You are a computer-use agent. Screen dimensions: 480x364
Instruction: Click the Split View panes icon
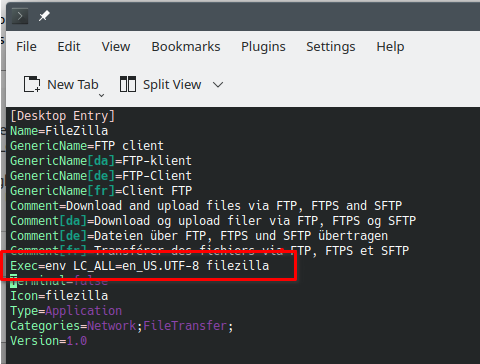[x=128, y=84]
